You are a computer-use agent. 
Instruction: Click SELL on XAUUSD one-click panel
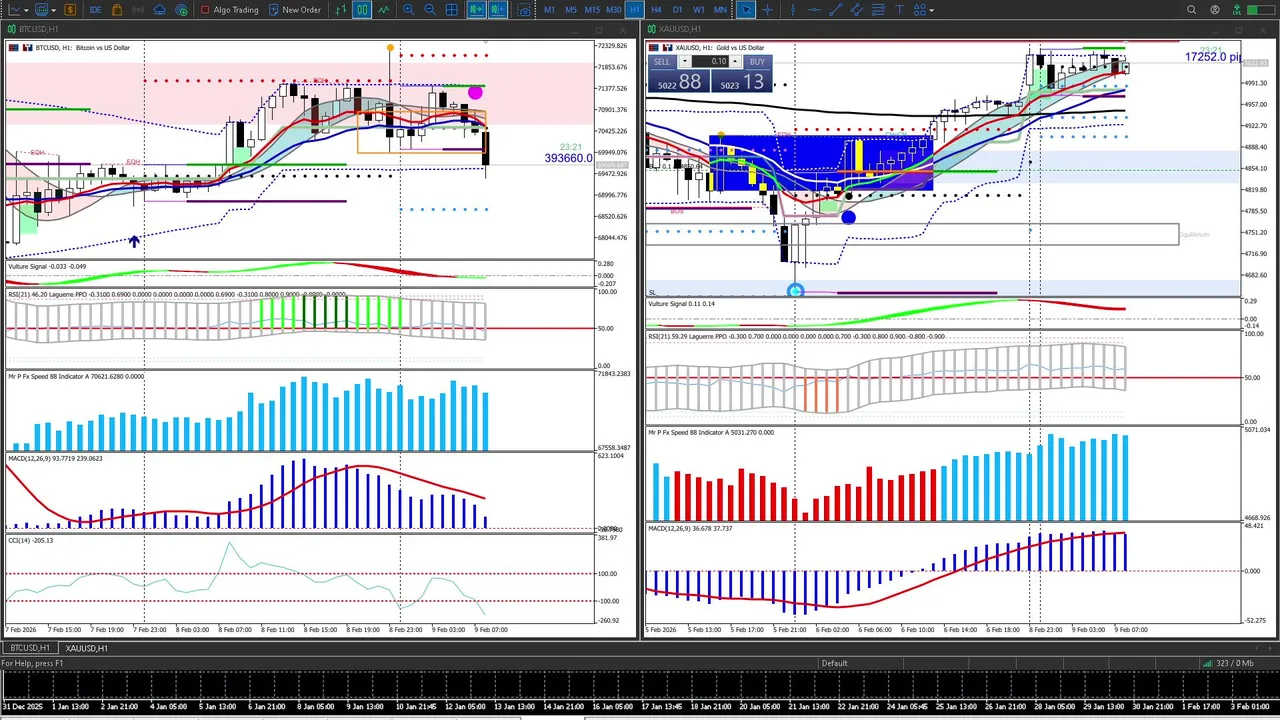point(662,61)
